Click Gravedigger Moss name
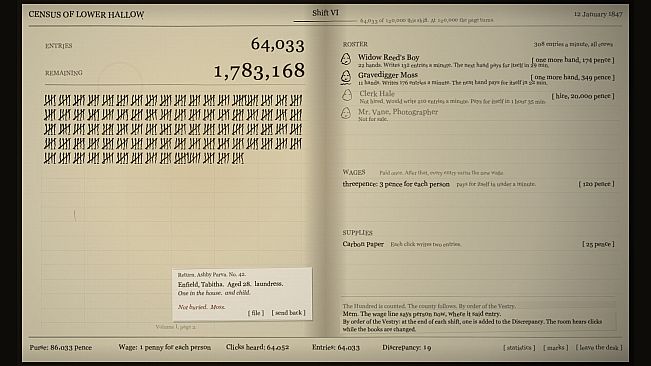Image resolution: width=651 pixels, height=366 pixels. point(388,75)
